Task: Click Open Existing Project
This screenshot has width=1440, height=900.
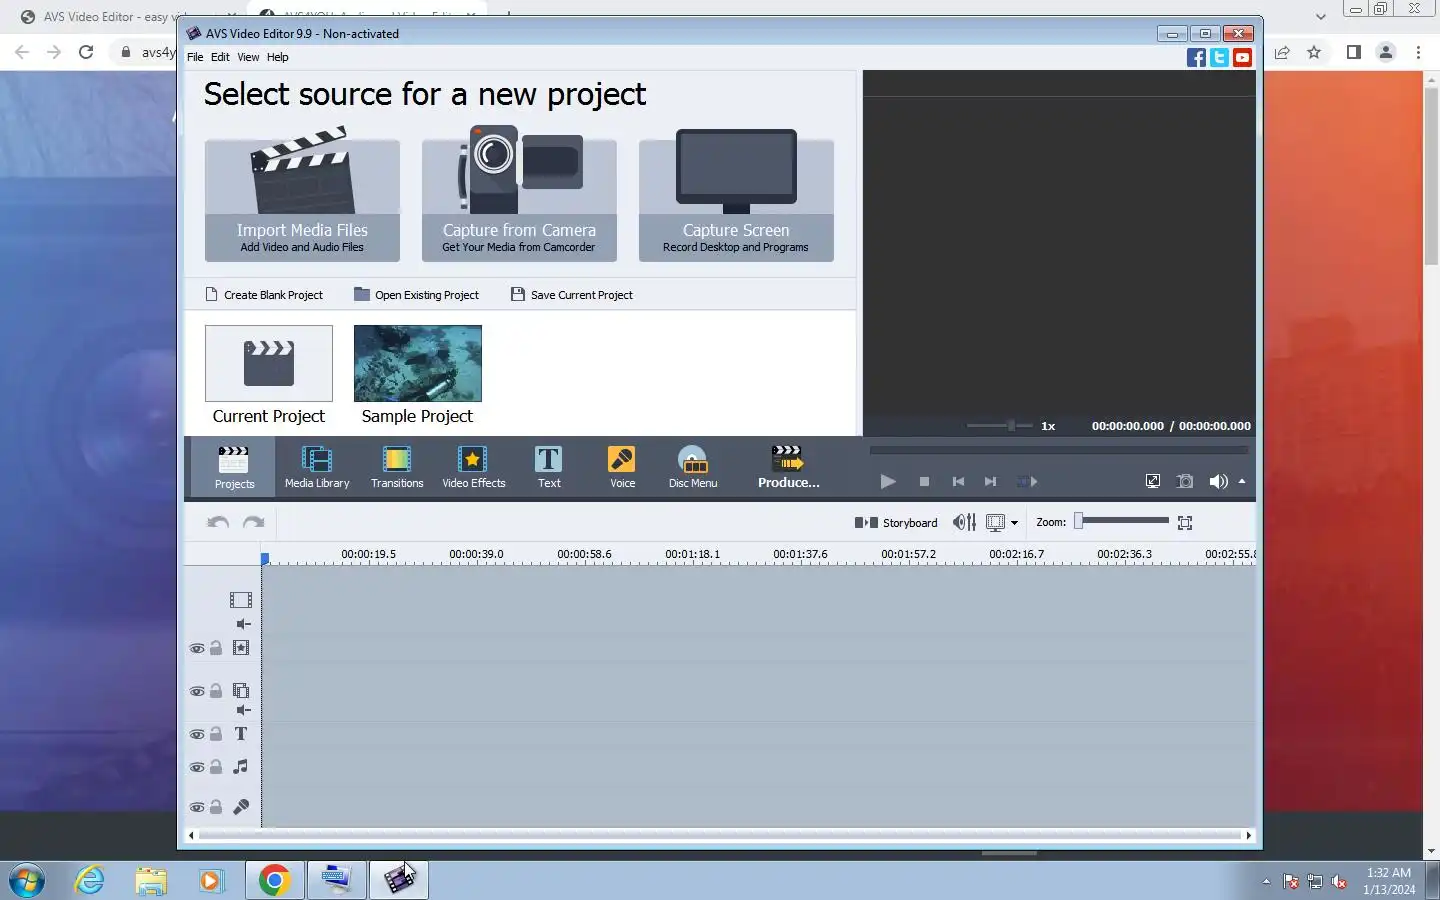Action: coord(416,295)
